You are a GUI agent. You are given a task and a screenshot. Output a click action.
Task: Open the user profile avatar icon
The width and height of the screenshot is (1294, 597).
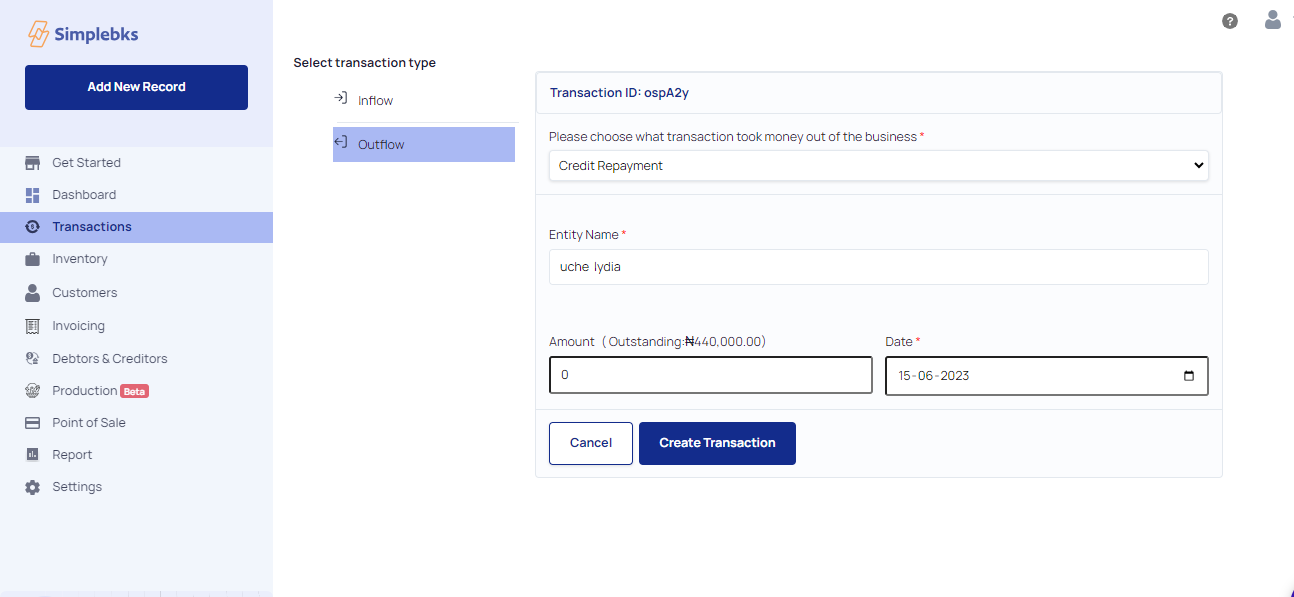tap(1272, 20)
